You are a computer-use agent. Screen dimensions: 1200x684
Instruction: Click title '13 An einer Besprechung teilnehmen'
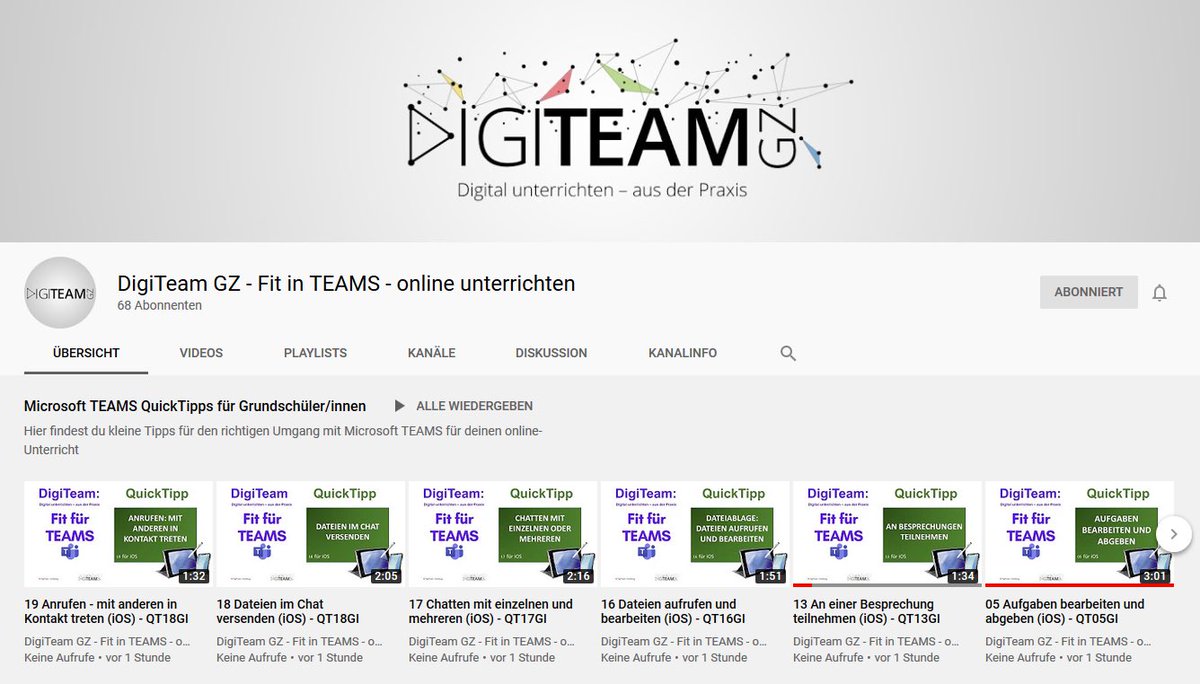[x=867, y=611]
